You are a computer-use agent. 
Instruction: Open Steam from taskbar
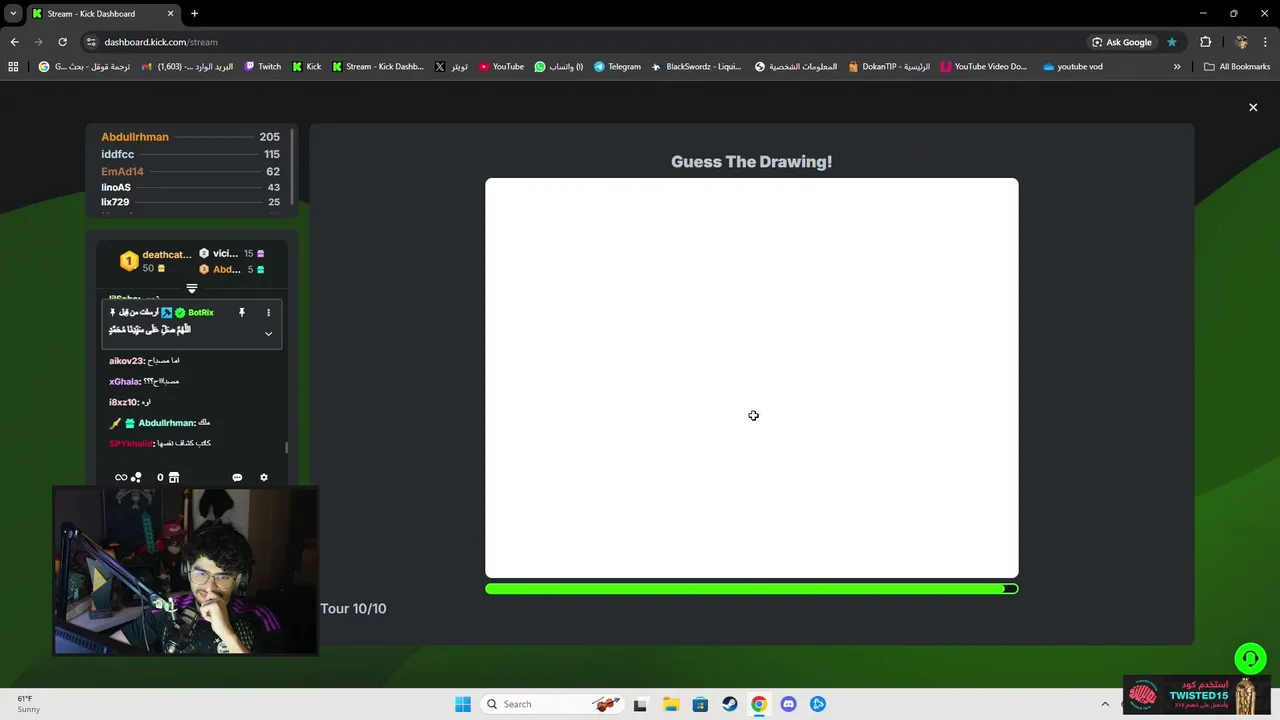(x=730, y=704)
